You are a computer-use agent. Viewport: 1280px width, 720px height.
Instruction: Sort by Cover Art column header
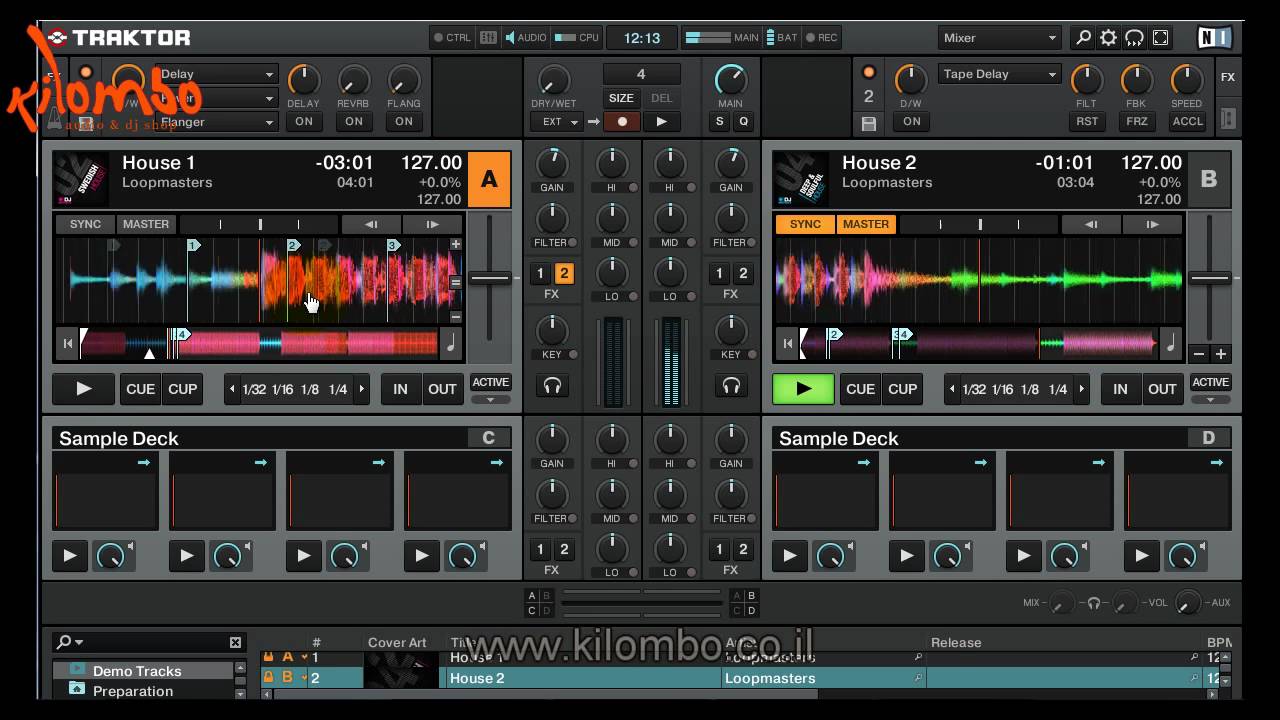(x=397, y=643)
